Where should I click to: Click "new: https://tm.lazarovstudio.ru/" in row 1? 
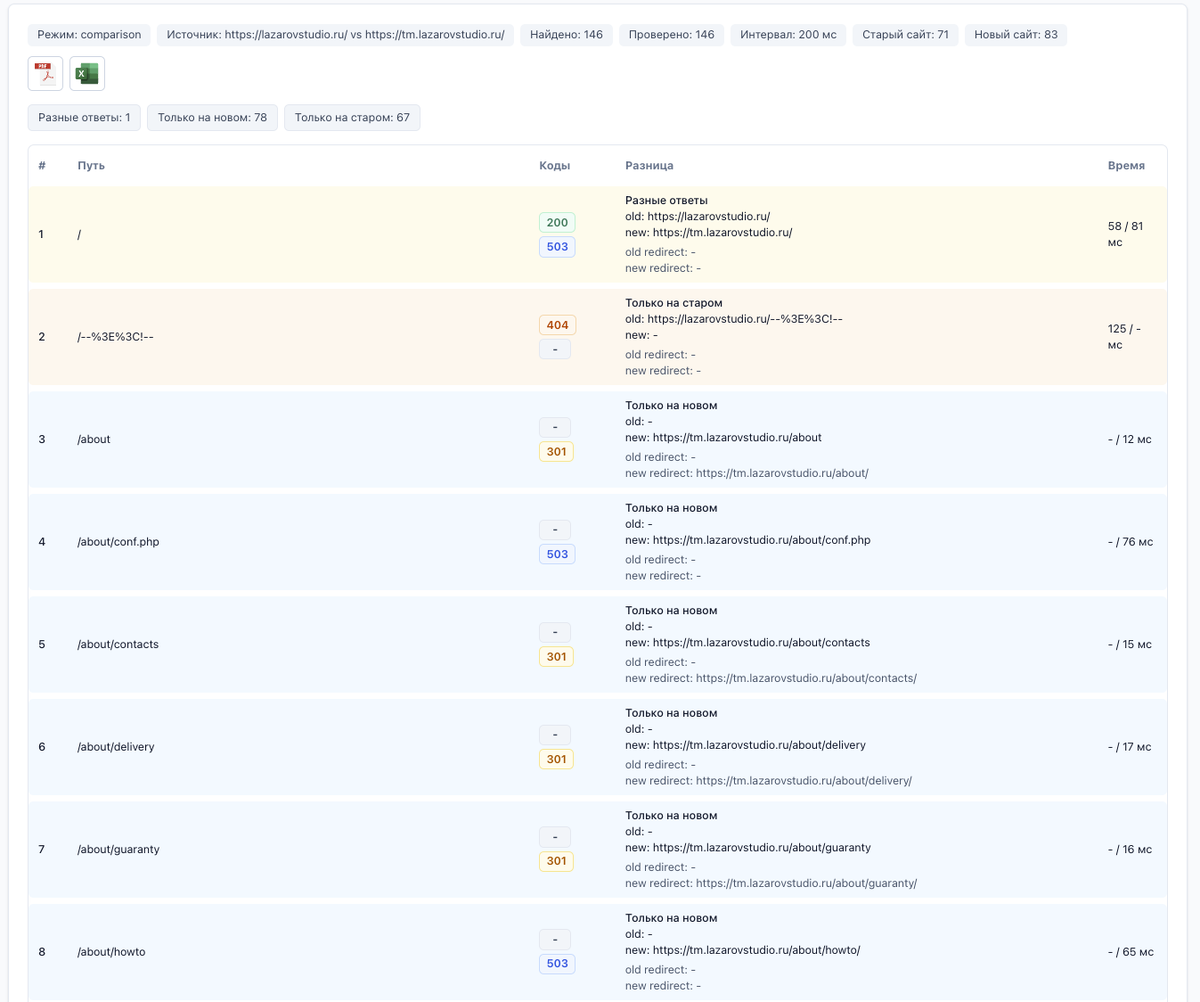click(x=709, y=232)
